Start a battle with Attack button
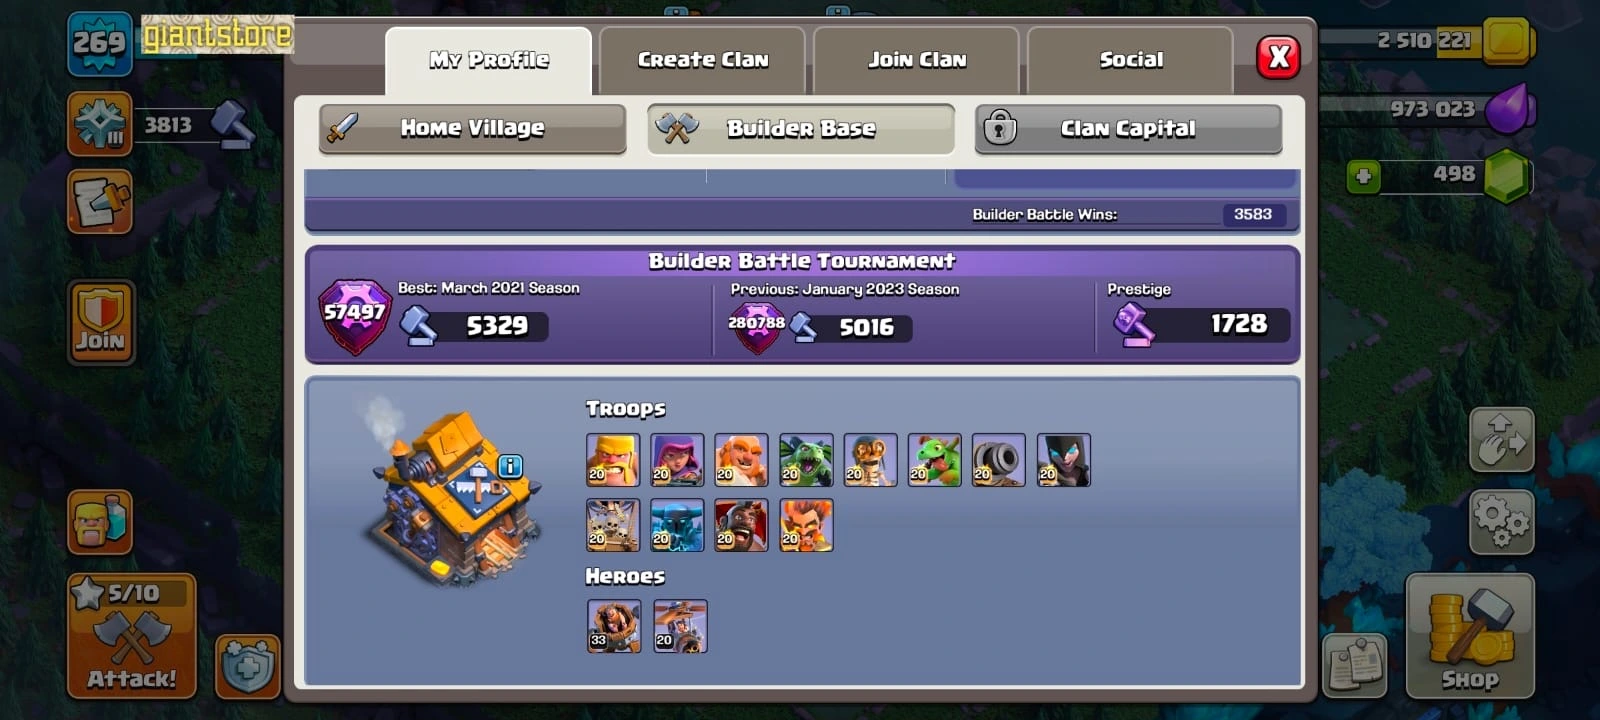Viewport: 1600px width, 720px height. (x=132, y=636)
